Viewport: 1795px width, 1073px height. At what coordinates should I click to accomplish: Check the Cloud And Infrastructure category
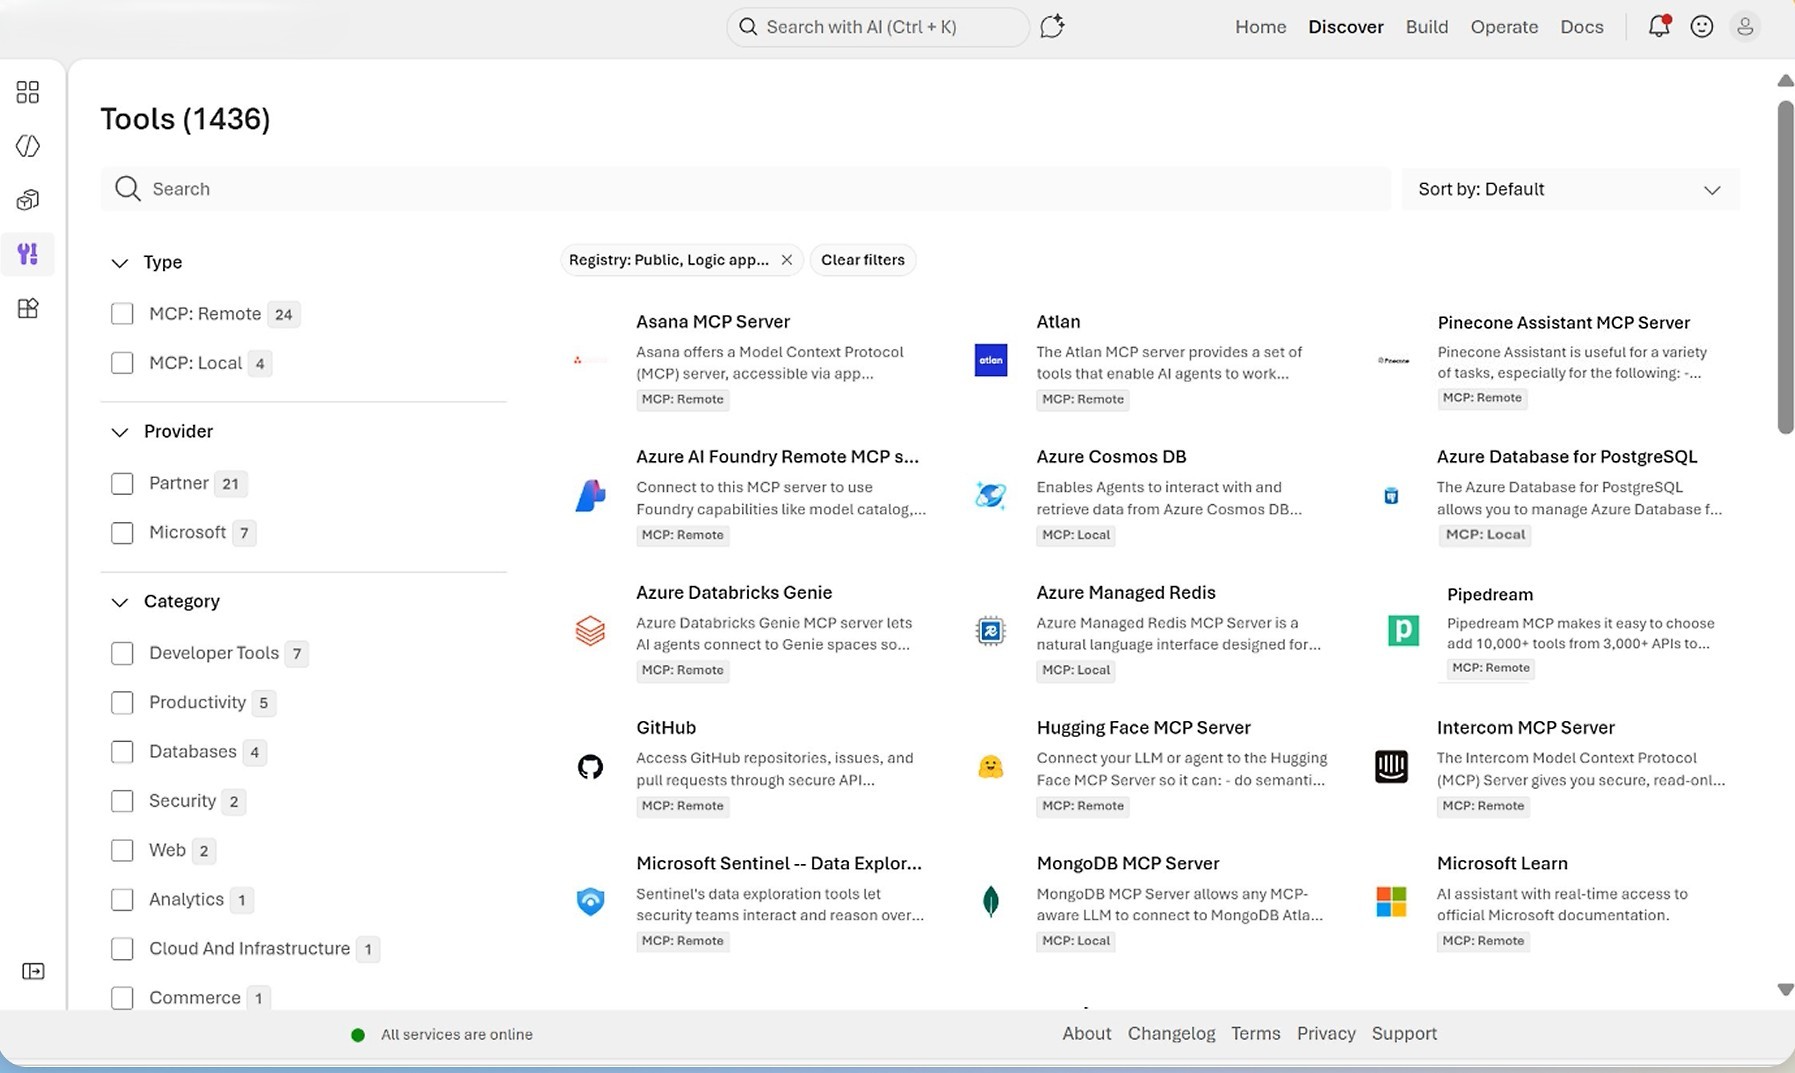122,949
